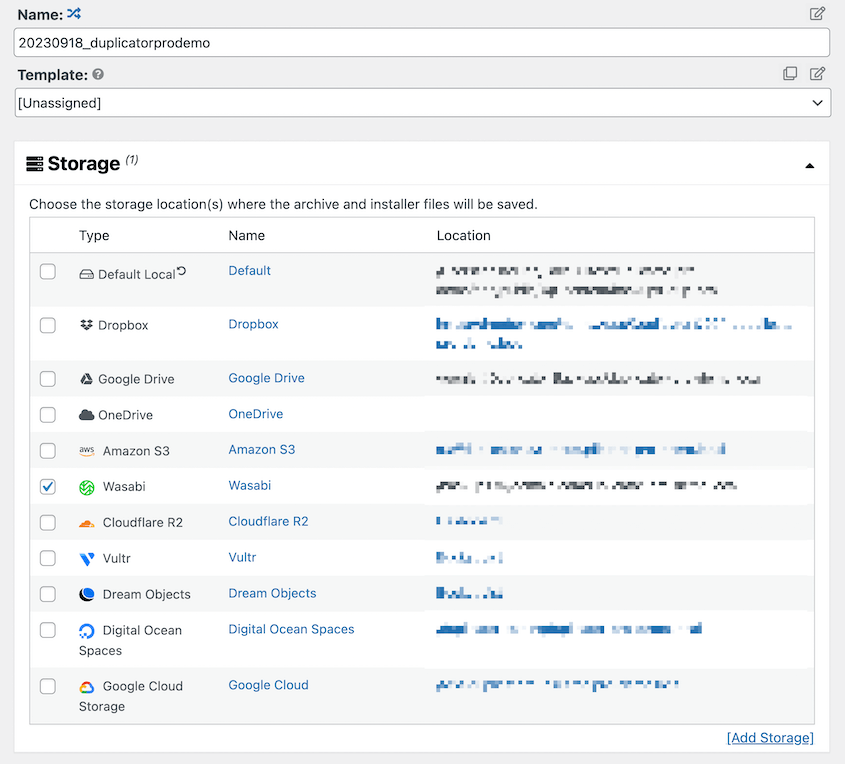The height and width of the screenshot is (764, 845).
Task: Tick the Google Drive storage checkbox
Action: pyautogui.click(x=48, y=379)
